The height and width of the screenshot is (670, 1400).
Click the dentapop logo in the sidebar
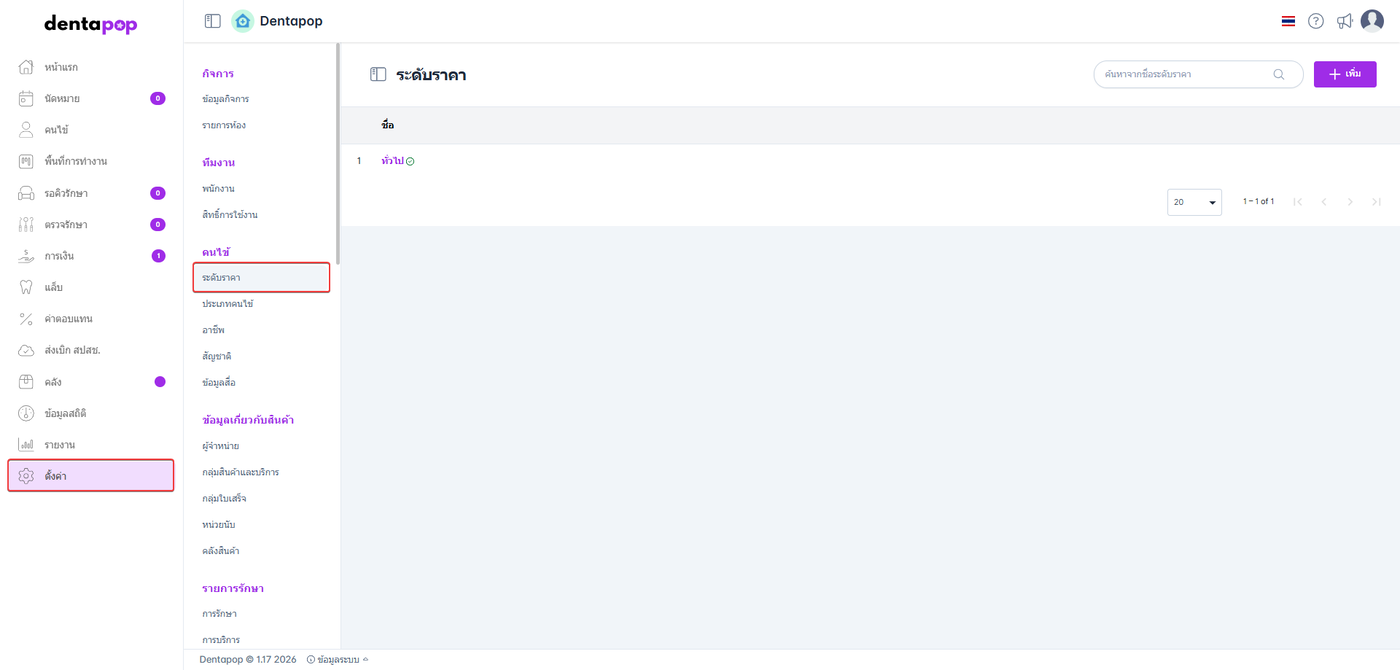point(91,25)
